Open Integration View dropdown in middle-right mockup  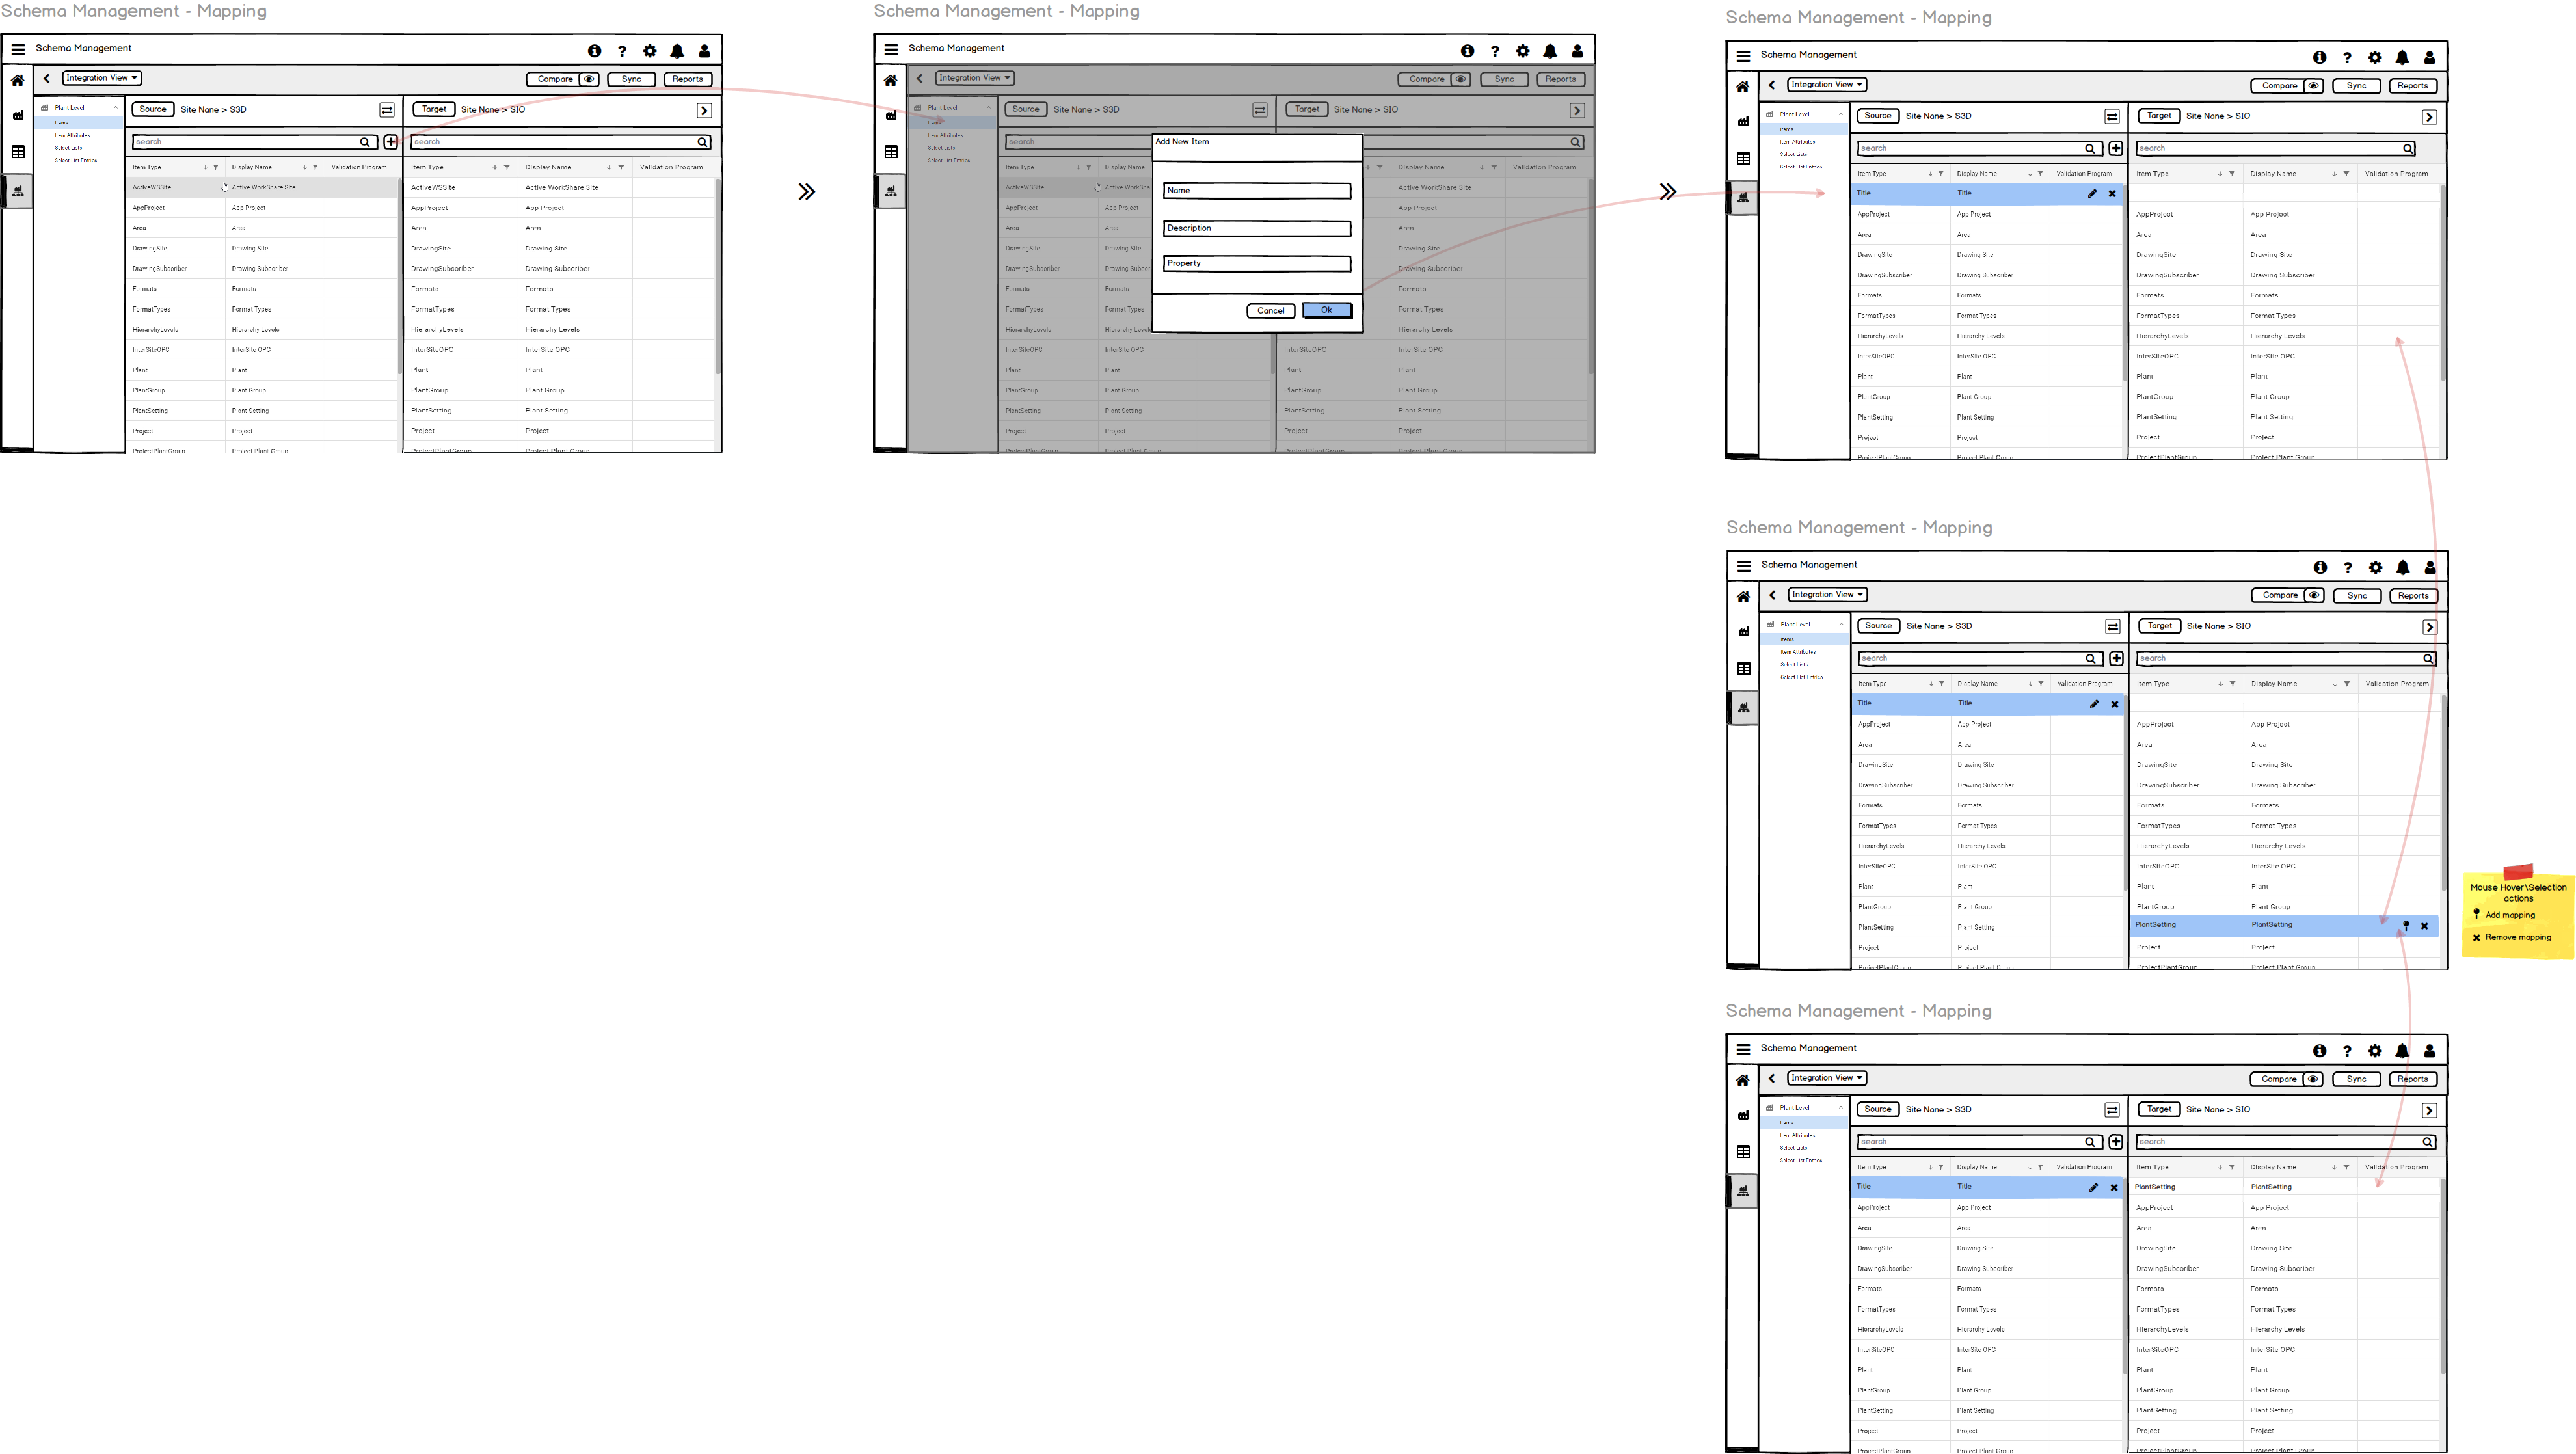coord(1828,594)
